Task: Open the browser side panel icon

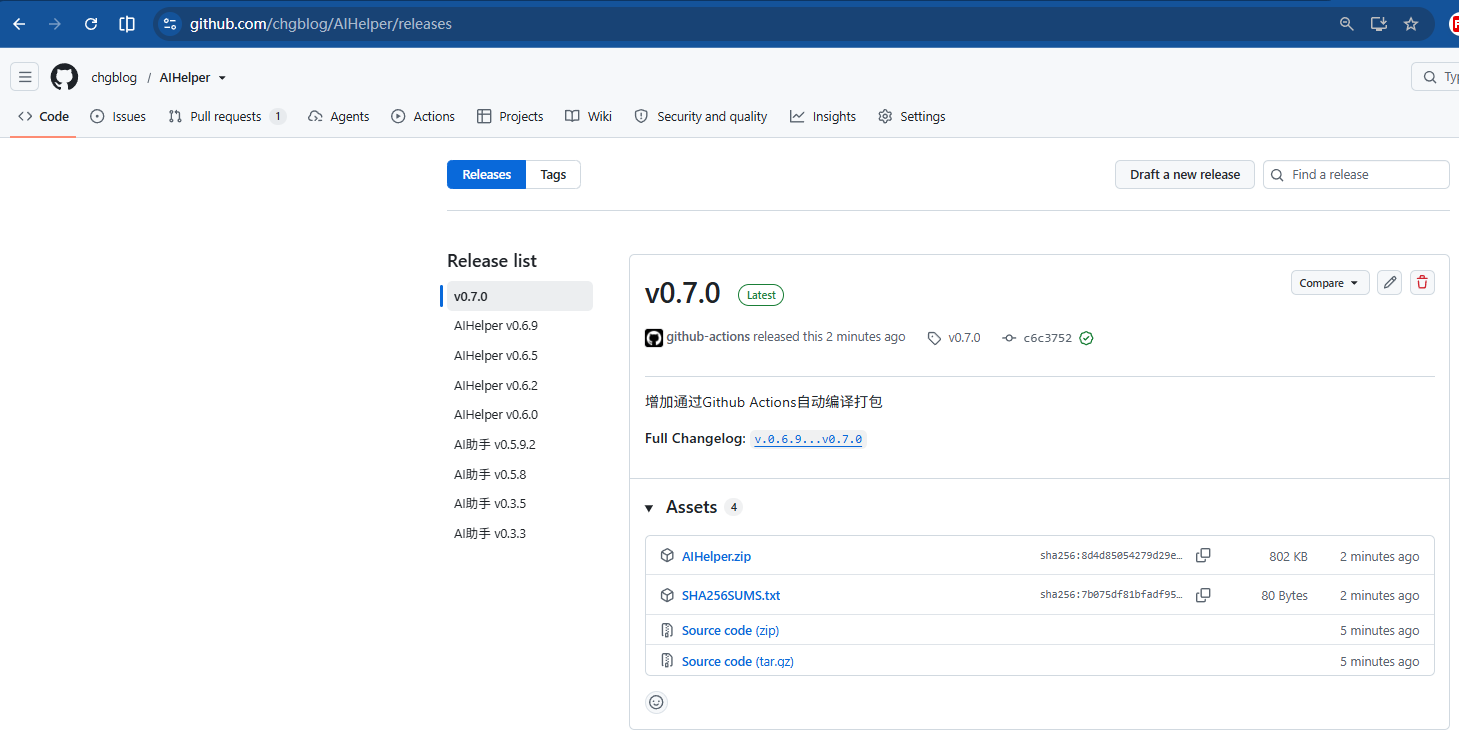Action: point(127,24)
